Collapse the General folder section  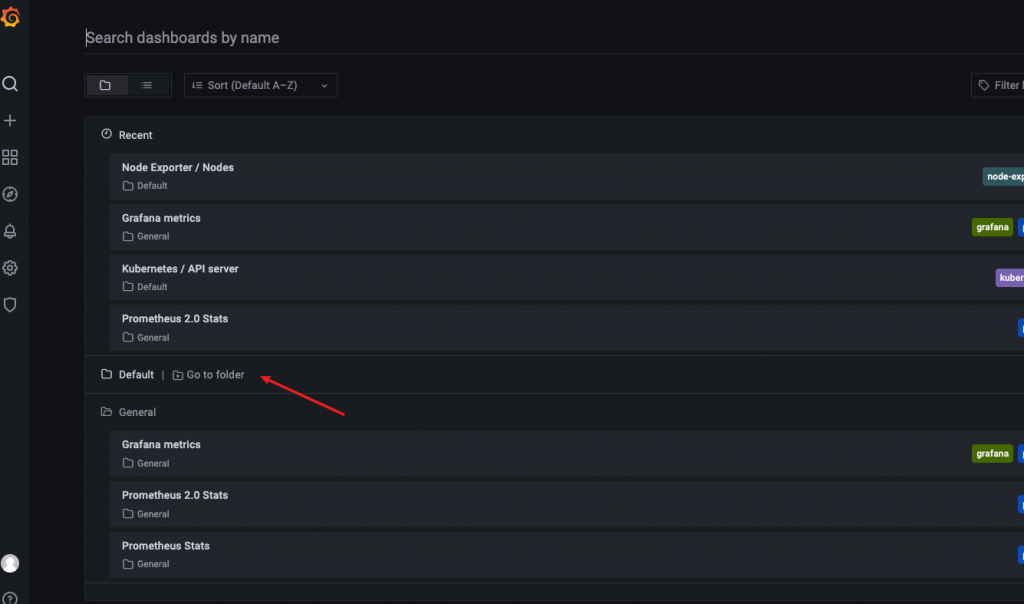(137, 412)
